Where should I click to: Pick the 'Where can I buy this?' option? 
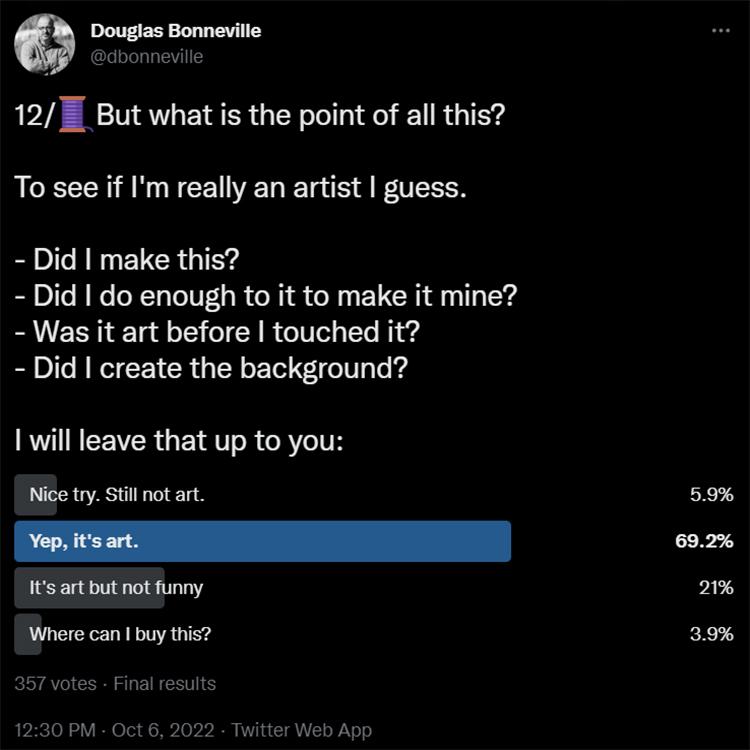(x=120, y=634)
